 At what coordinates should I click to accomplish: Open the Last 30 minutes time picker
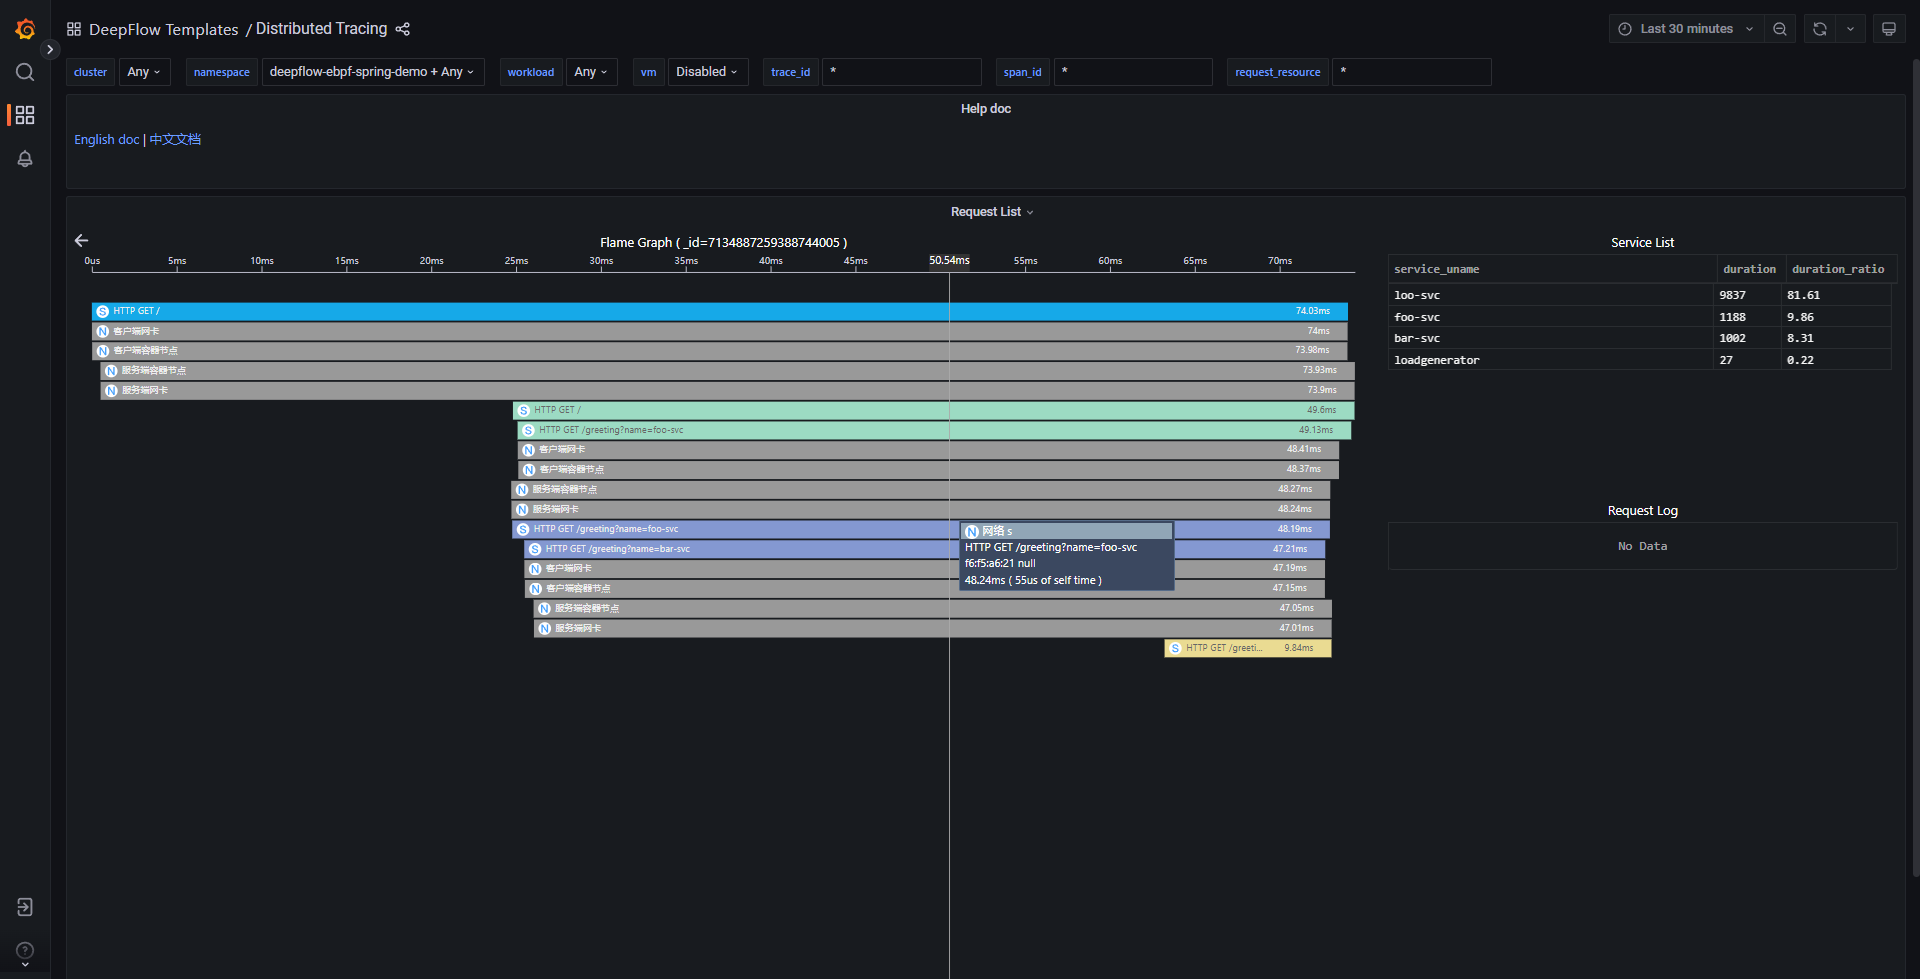(x=1685, y=28)
